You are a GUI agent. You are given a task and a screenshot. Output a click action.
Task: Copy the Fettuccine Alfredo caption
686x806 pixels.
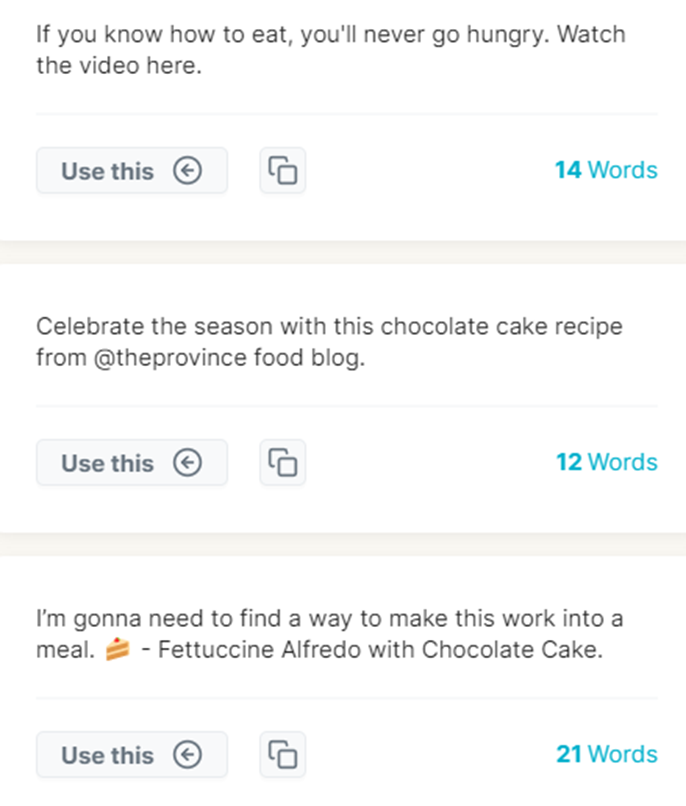tap(283, 755)
